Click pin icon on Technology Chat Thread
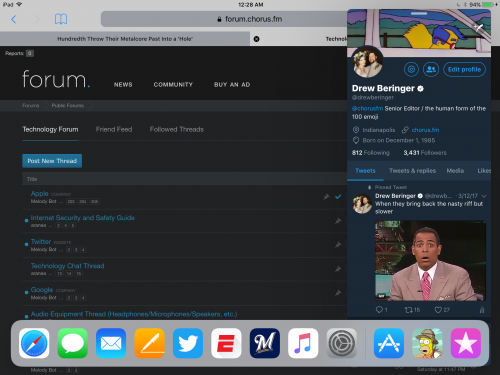The height and width of the screenshot is (375, 500). (338, 269)
